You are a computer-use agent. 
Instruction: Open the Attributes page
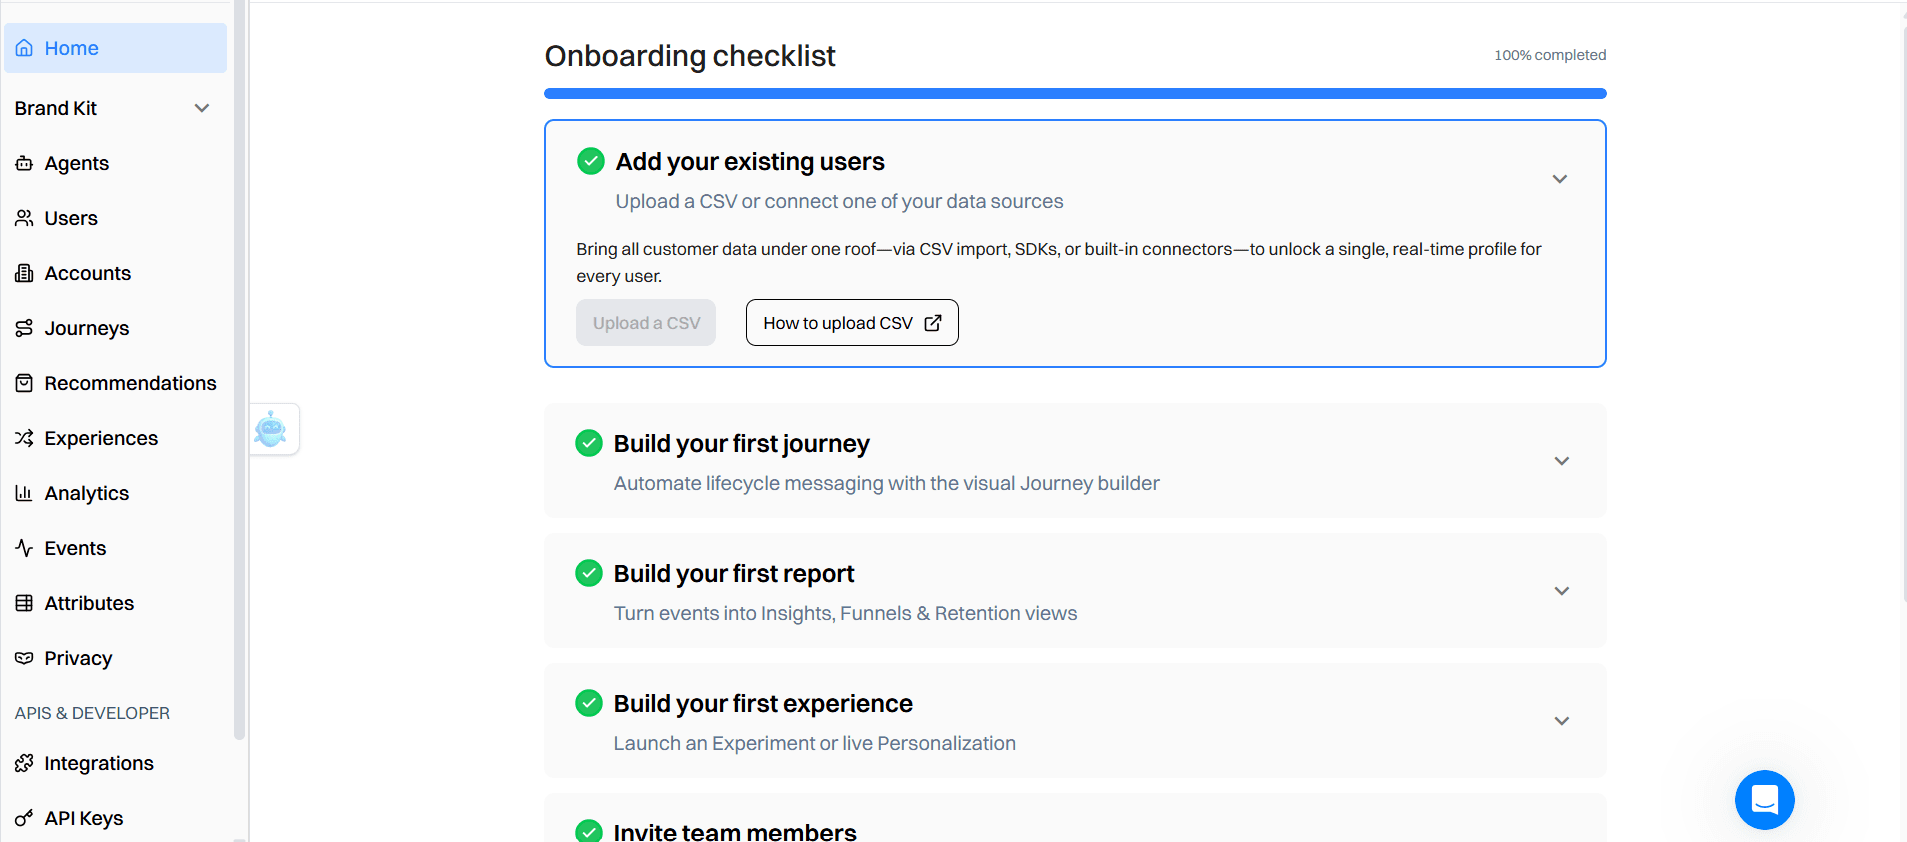coord(89,603)
